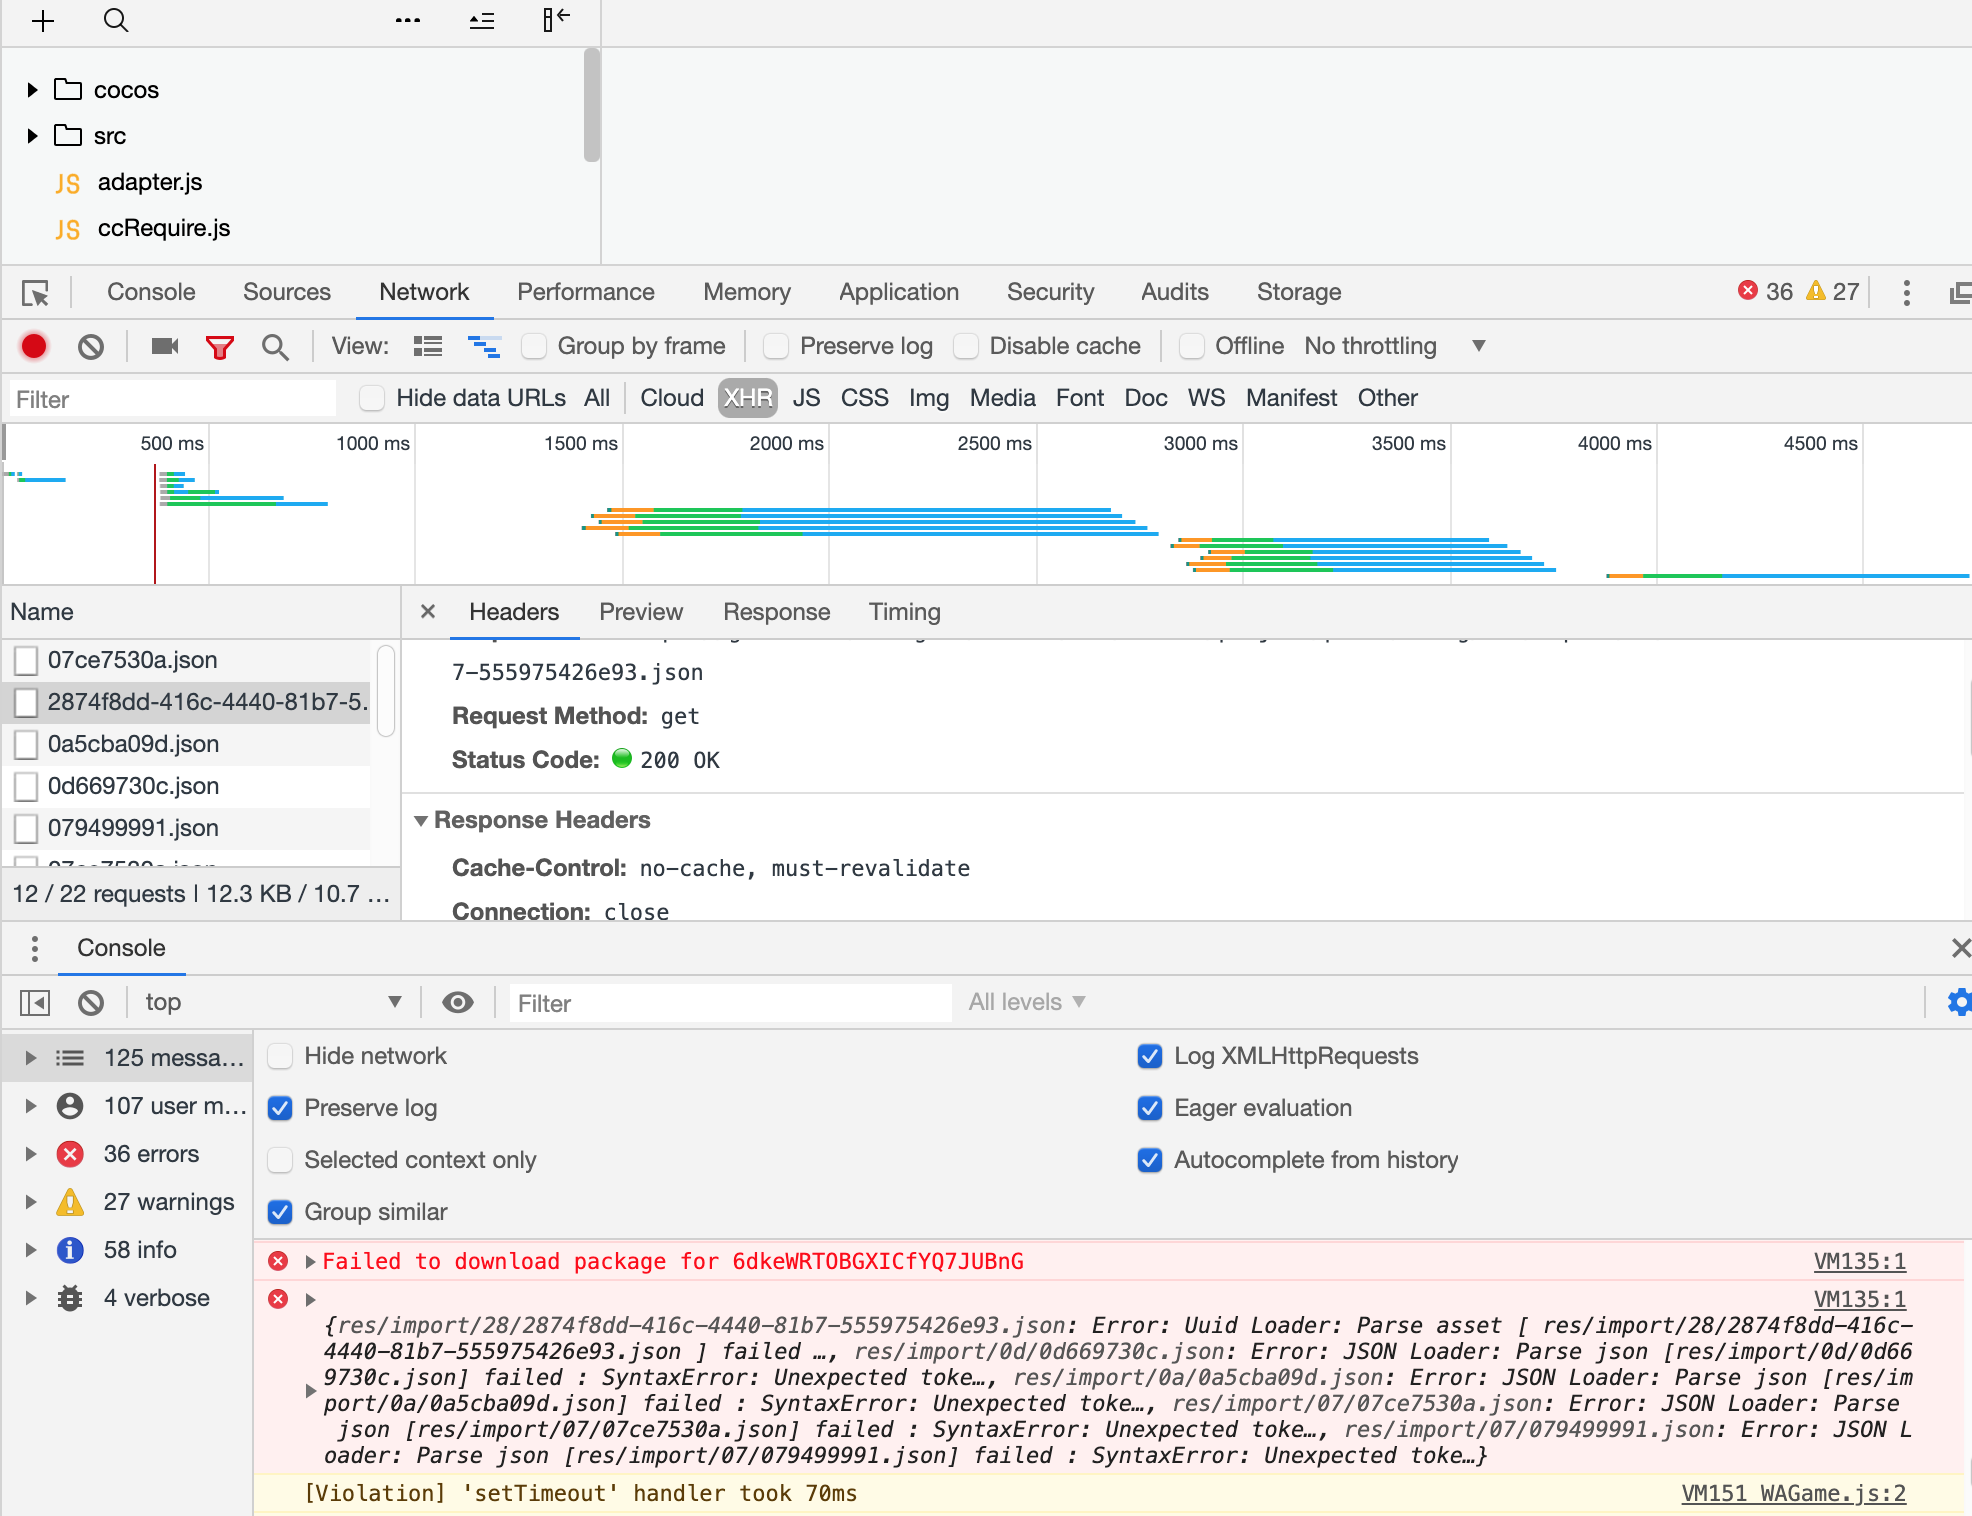Open console settings gear
Screen dimensions: 1972x1516
(x=1958, y=1002)
